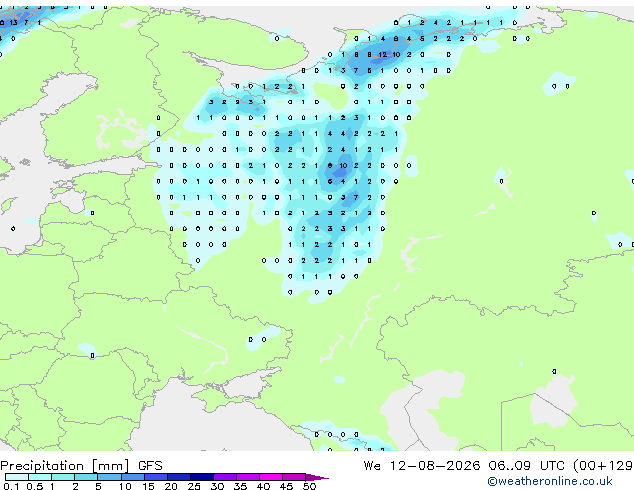The height and width of the screenshot is (490, 634).
Task: Click the 'Precipitation [mm]' title text
Action: pyautogui.click(x=65, y=466)
